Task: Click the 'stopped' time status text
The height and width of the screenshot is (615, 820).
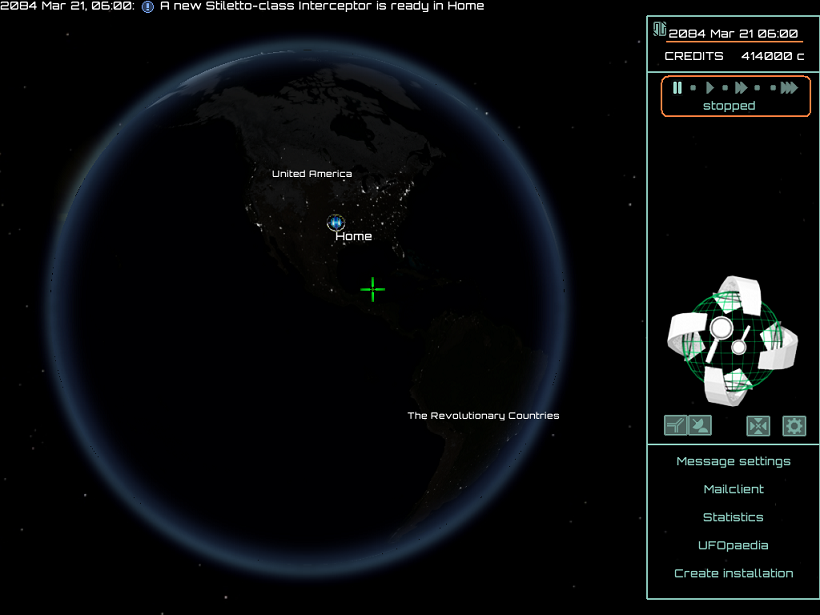Action: coord(729,106)
